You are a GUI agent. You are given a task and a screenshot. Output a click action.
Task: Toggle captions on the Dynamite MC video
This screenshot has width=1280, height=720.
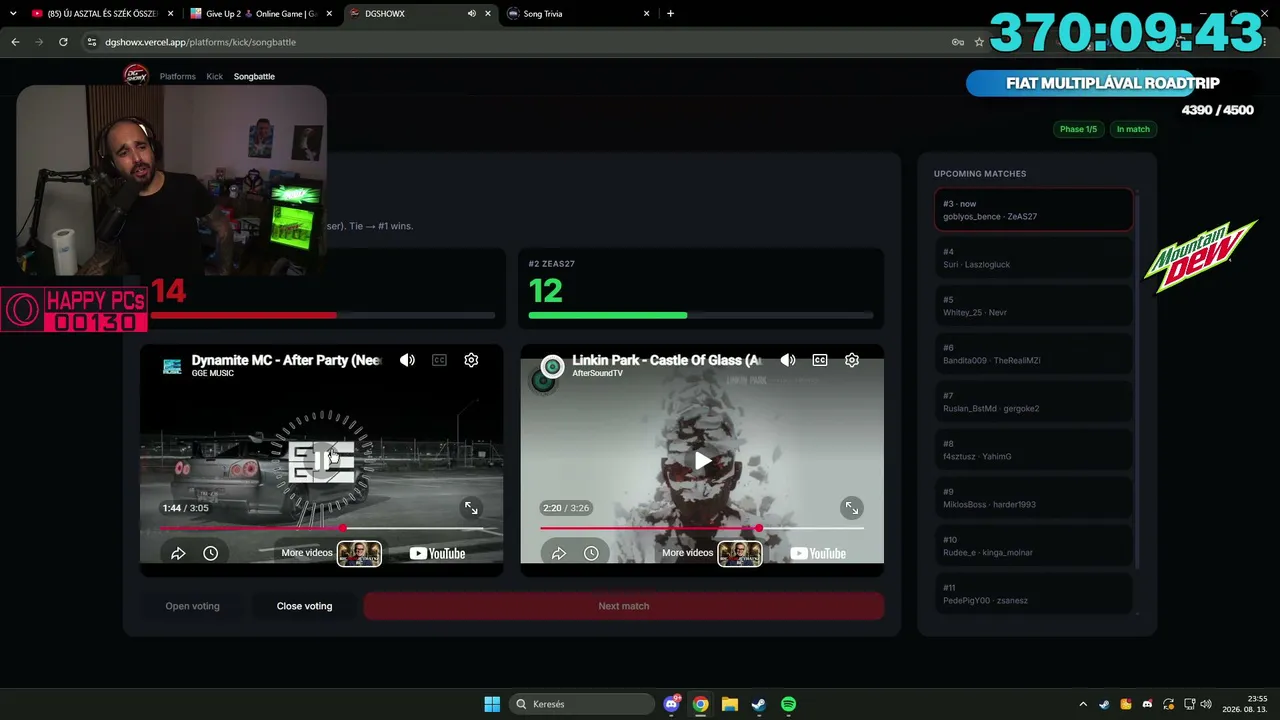pyautogui.click(x=439, y=360)
